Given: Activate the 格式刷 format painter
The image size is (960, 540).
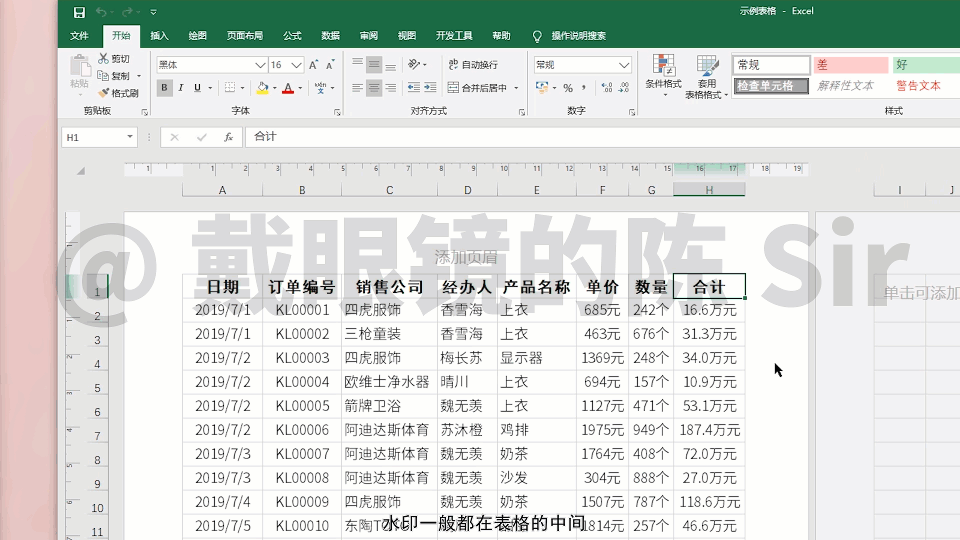Looking at the screenshot, I should (x=118, y=93).
